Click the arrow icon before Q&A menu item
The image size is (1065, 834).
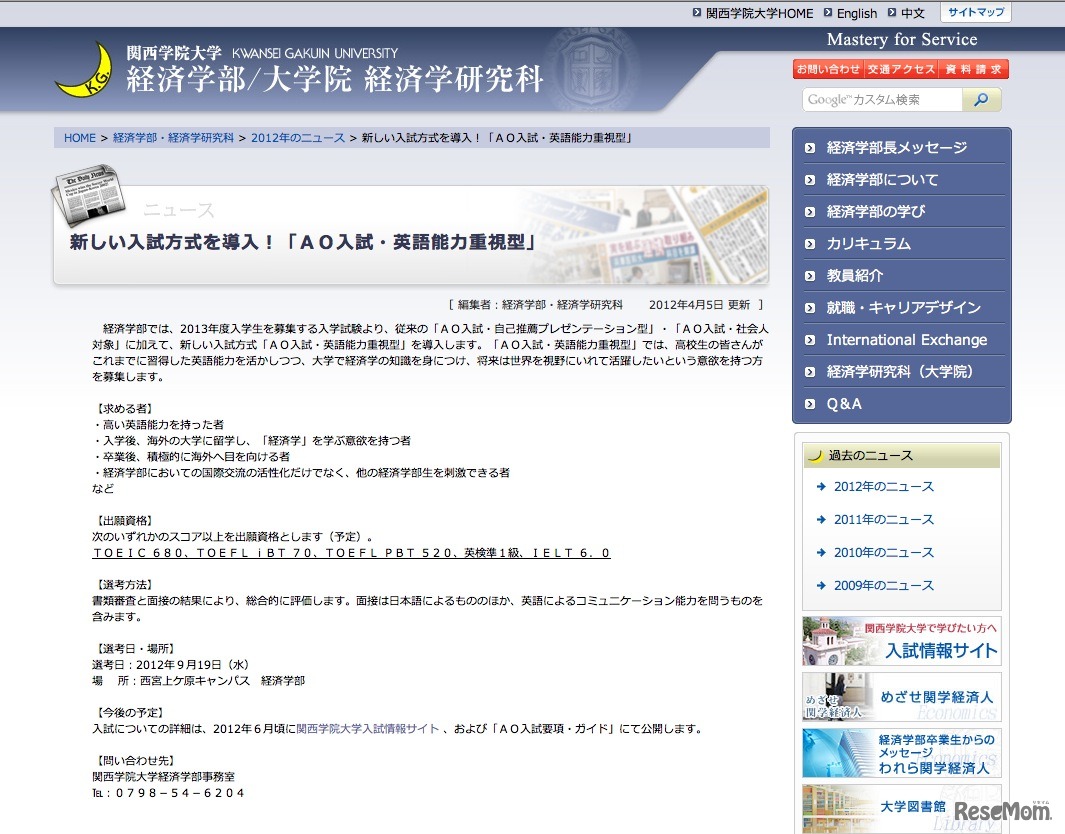[811, 404]
